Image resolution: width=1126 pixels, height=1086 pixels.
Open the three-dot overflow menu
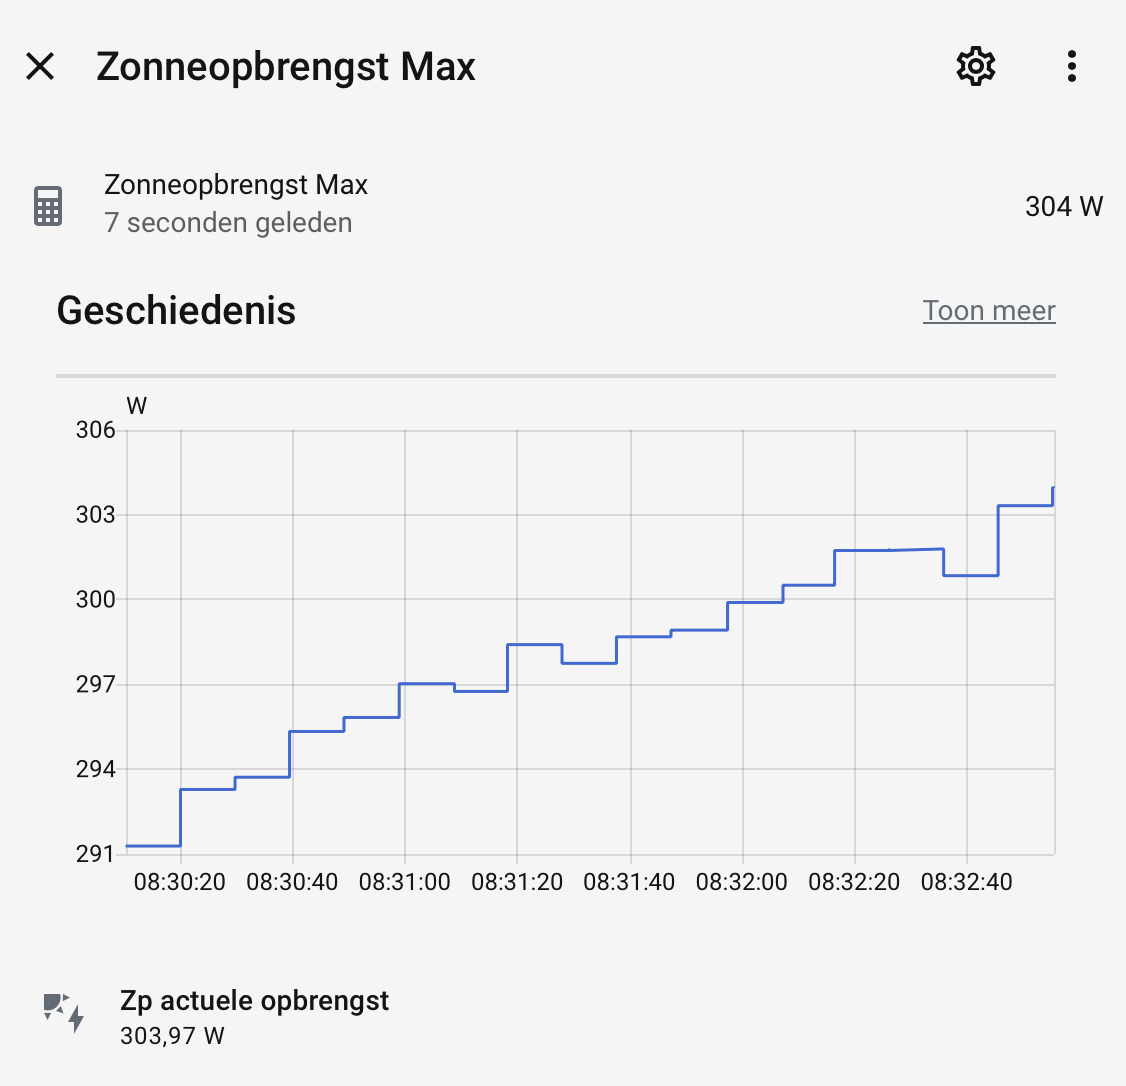point(1071,67)
